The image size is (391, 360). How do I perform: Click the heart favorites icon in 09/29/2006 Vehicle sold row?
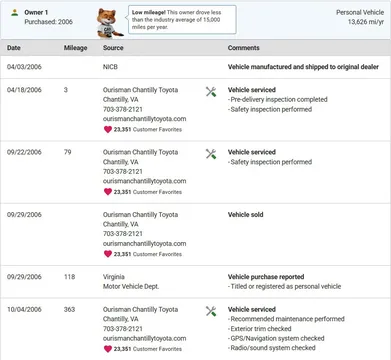pyautogui.click(x=108, y=254)
